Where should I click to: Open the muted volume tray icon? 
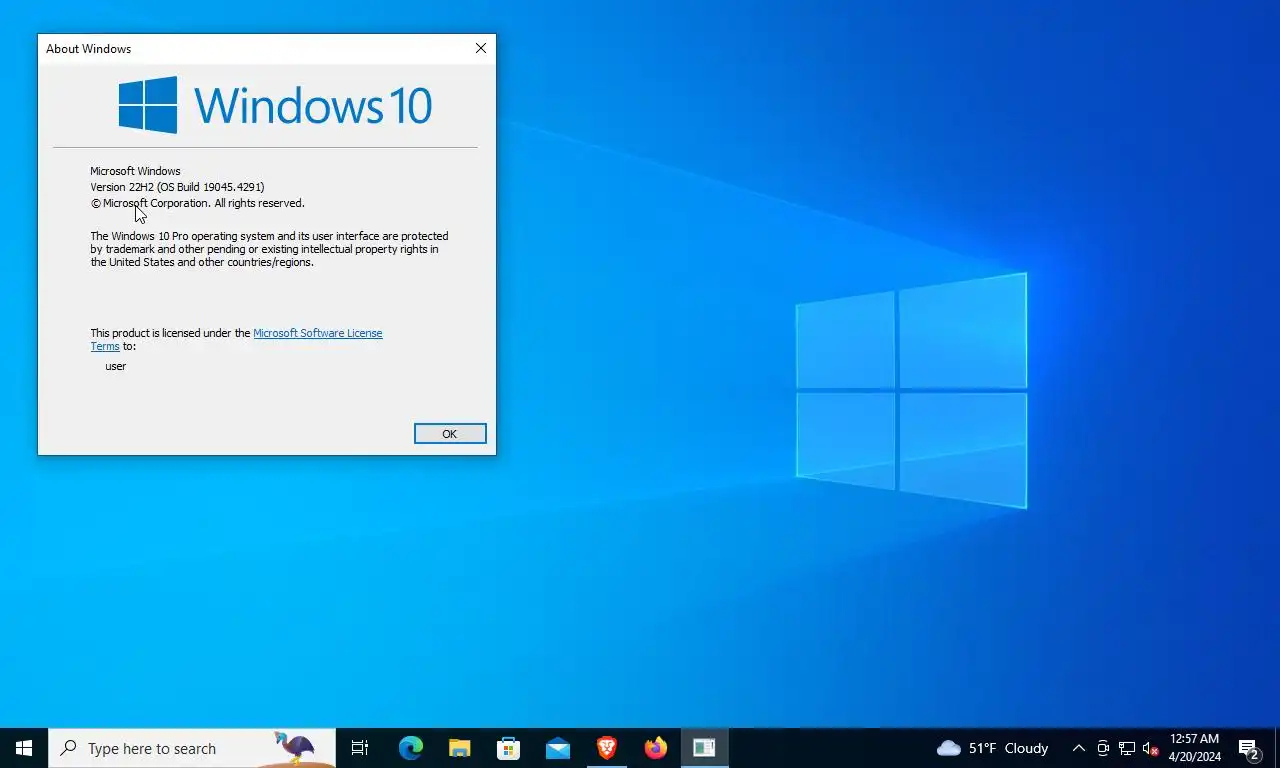point(1151,748)
